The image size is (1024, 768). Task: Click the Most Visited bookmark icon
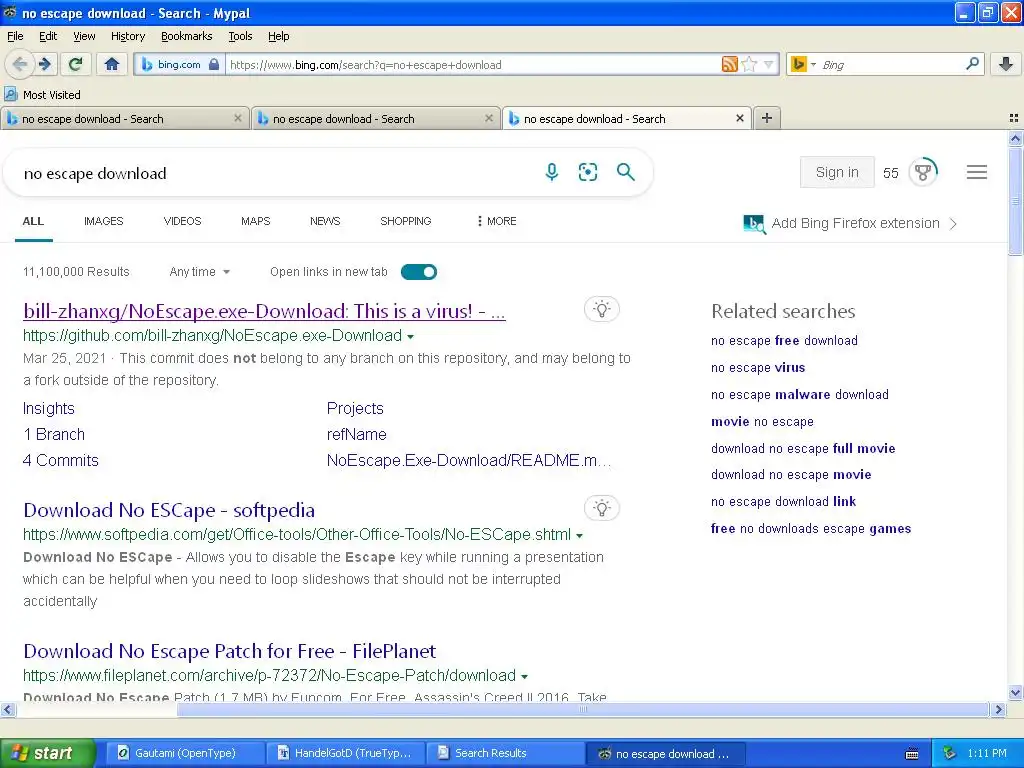point(10,95)
